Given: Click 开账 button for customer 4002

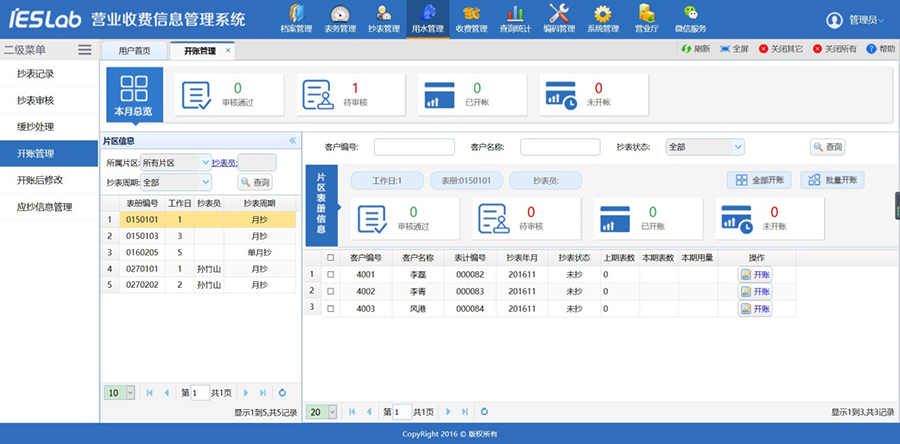Looking at the screenshot, I should coord(756,291).
